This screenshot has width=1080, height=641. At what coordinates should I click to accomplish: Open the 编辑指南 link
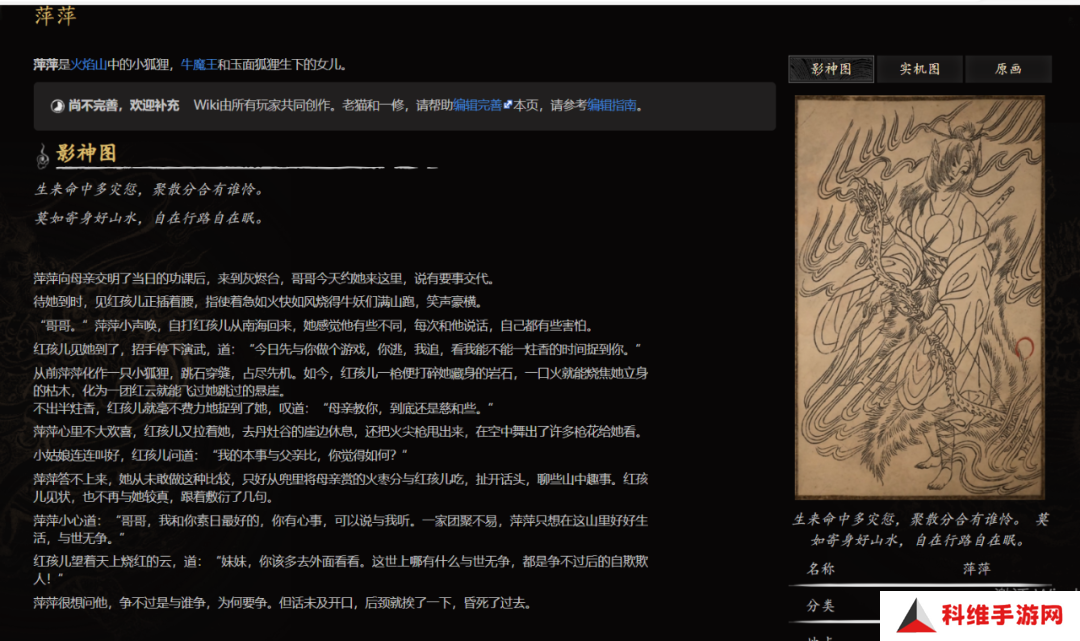tap(612, 105)
